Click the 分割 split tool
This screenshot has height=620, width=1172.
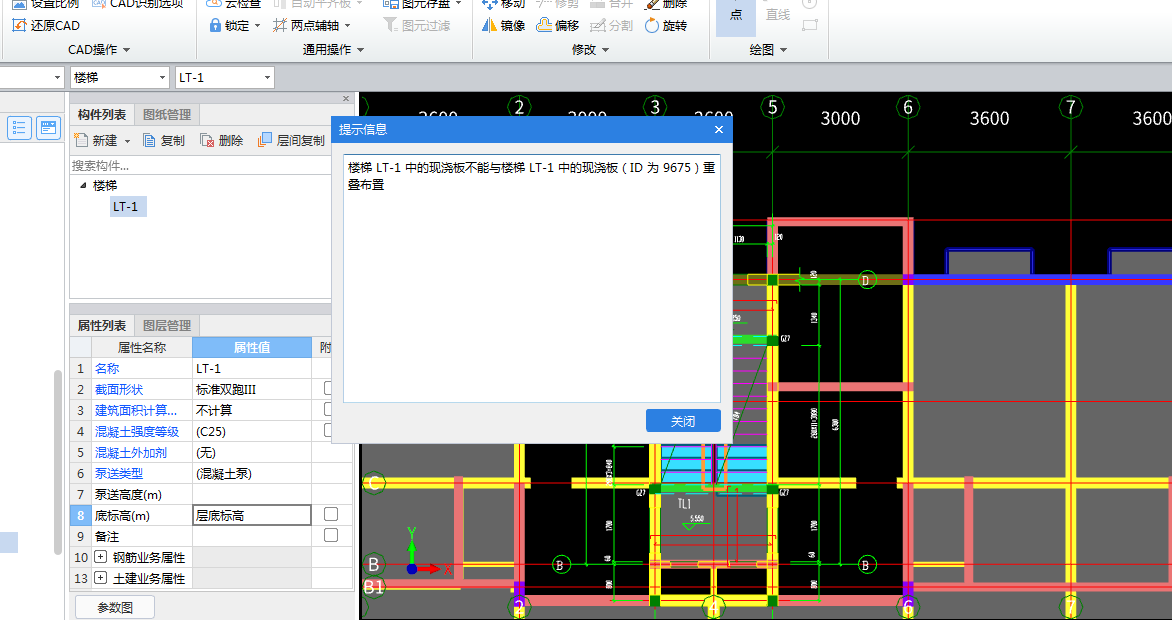click(611, 25)
